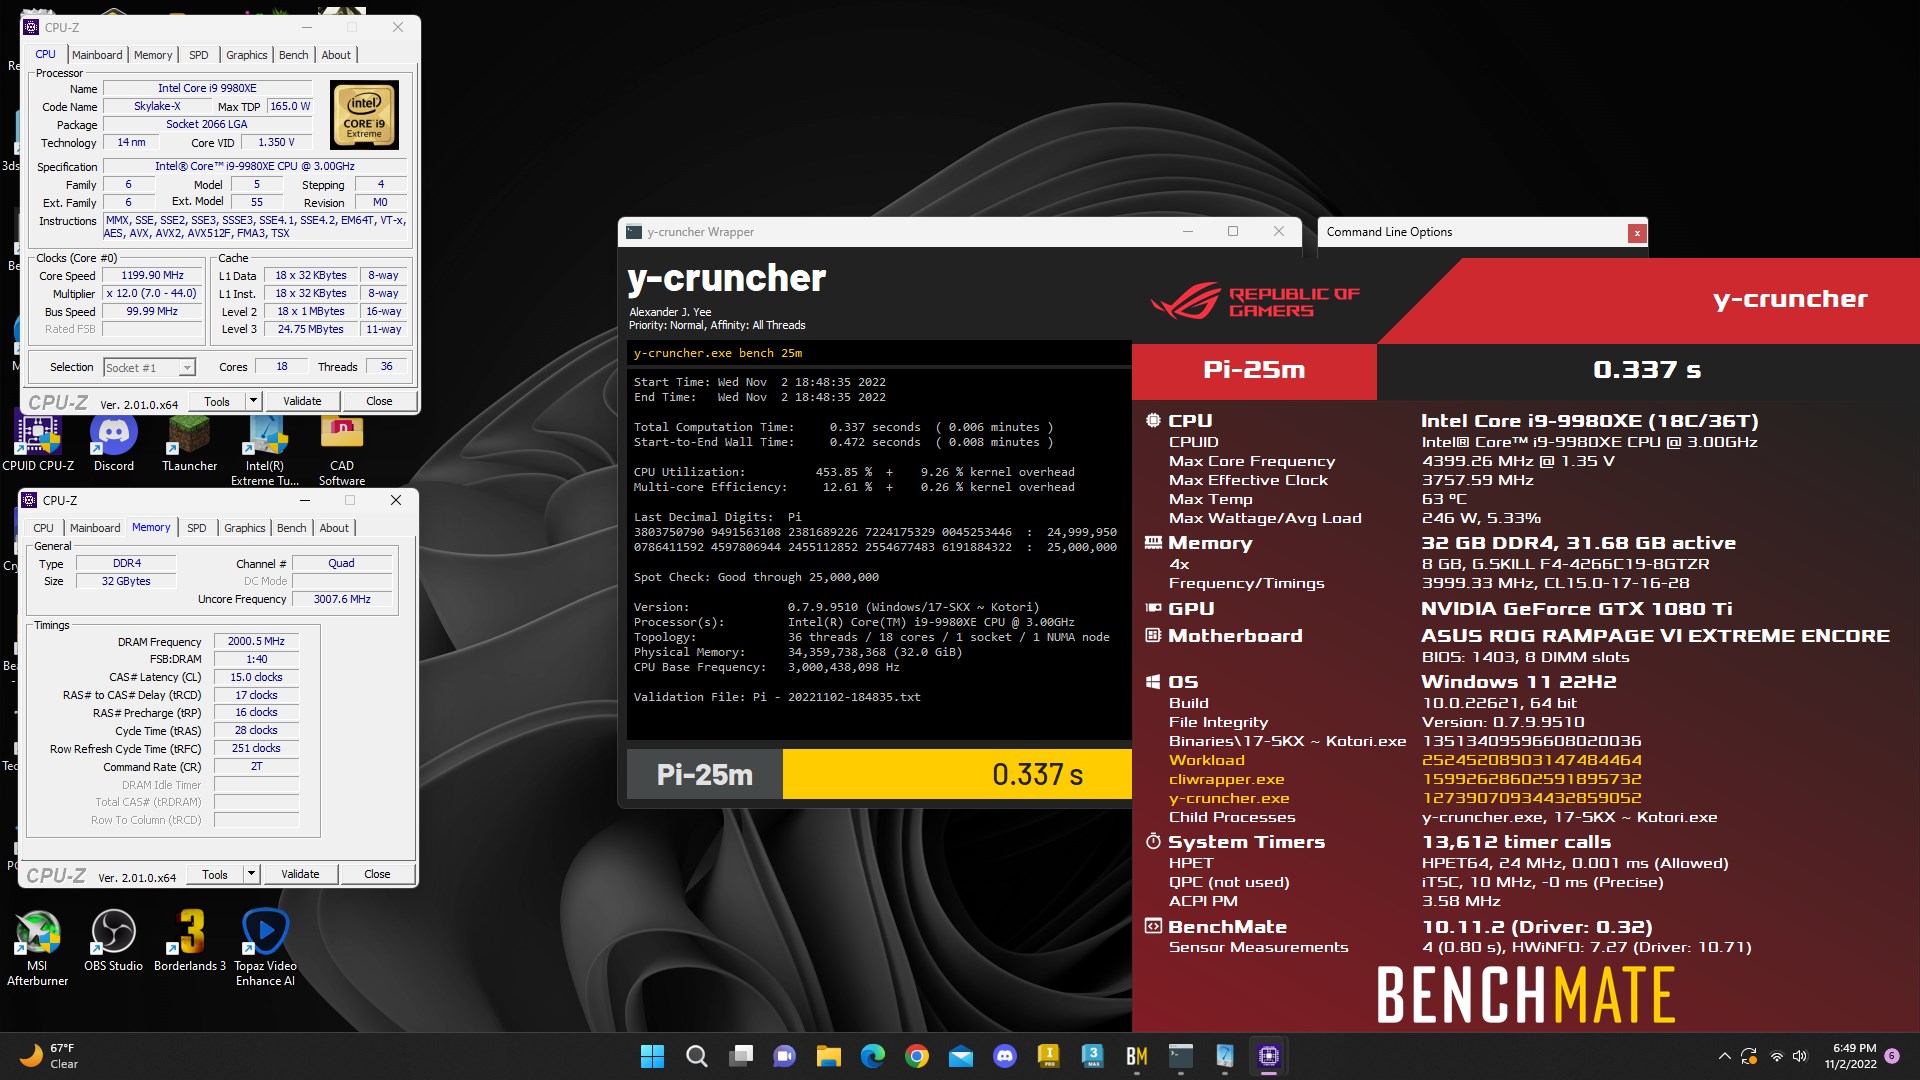Click the Pi-25m 0.337 s yellow result bar

coord(957,774)
